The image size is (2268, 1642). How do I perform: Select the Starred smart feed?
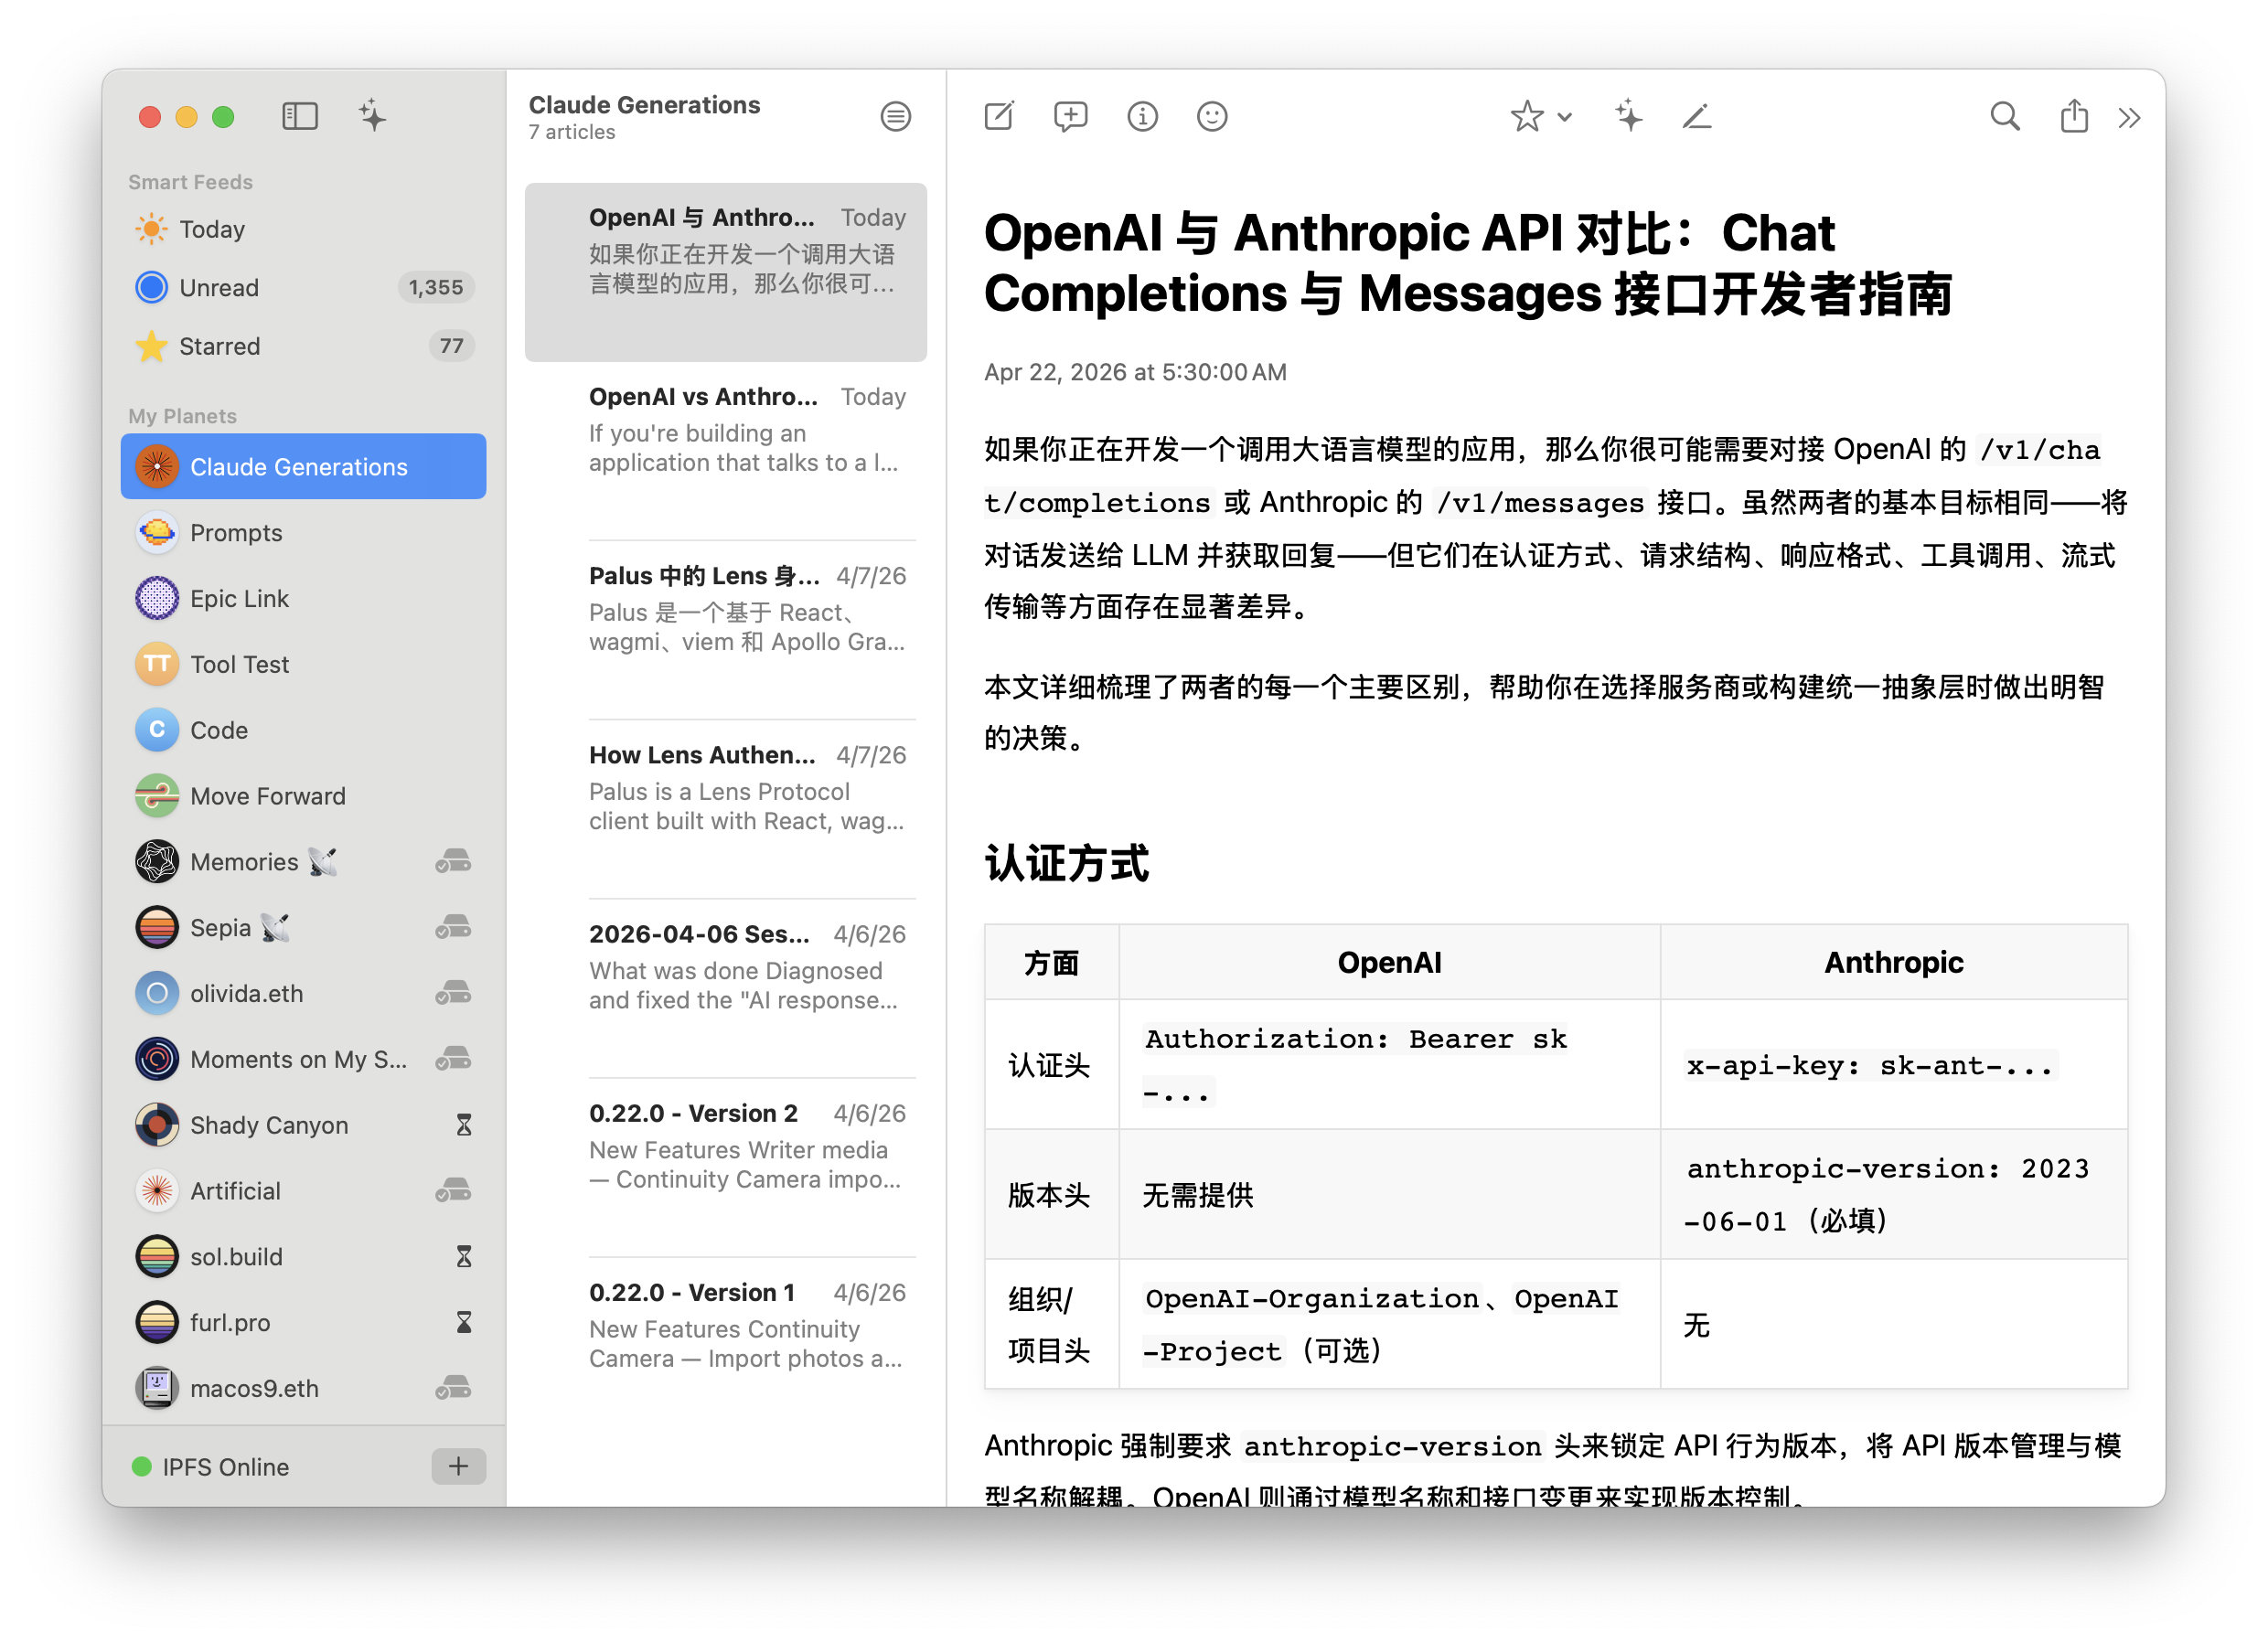pyautogui.click(x=219, y=346)
